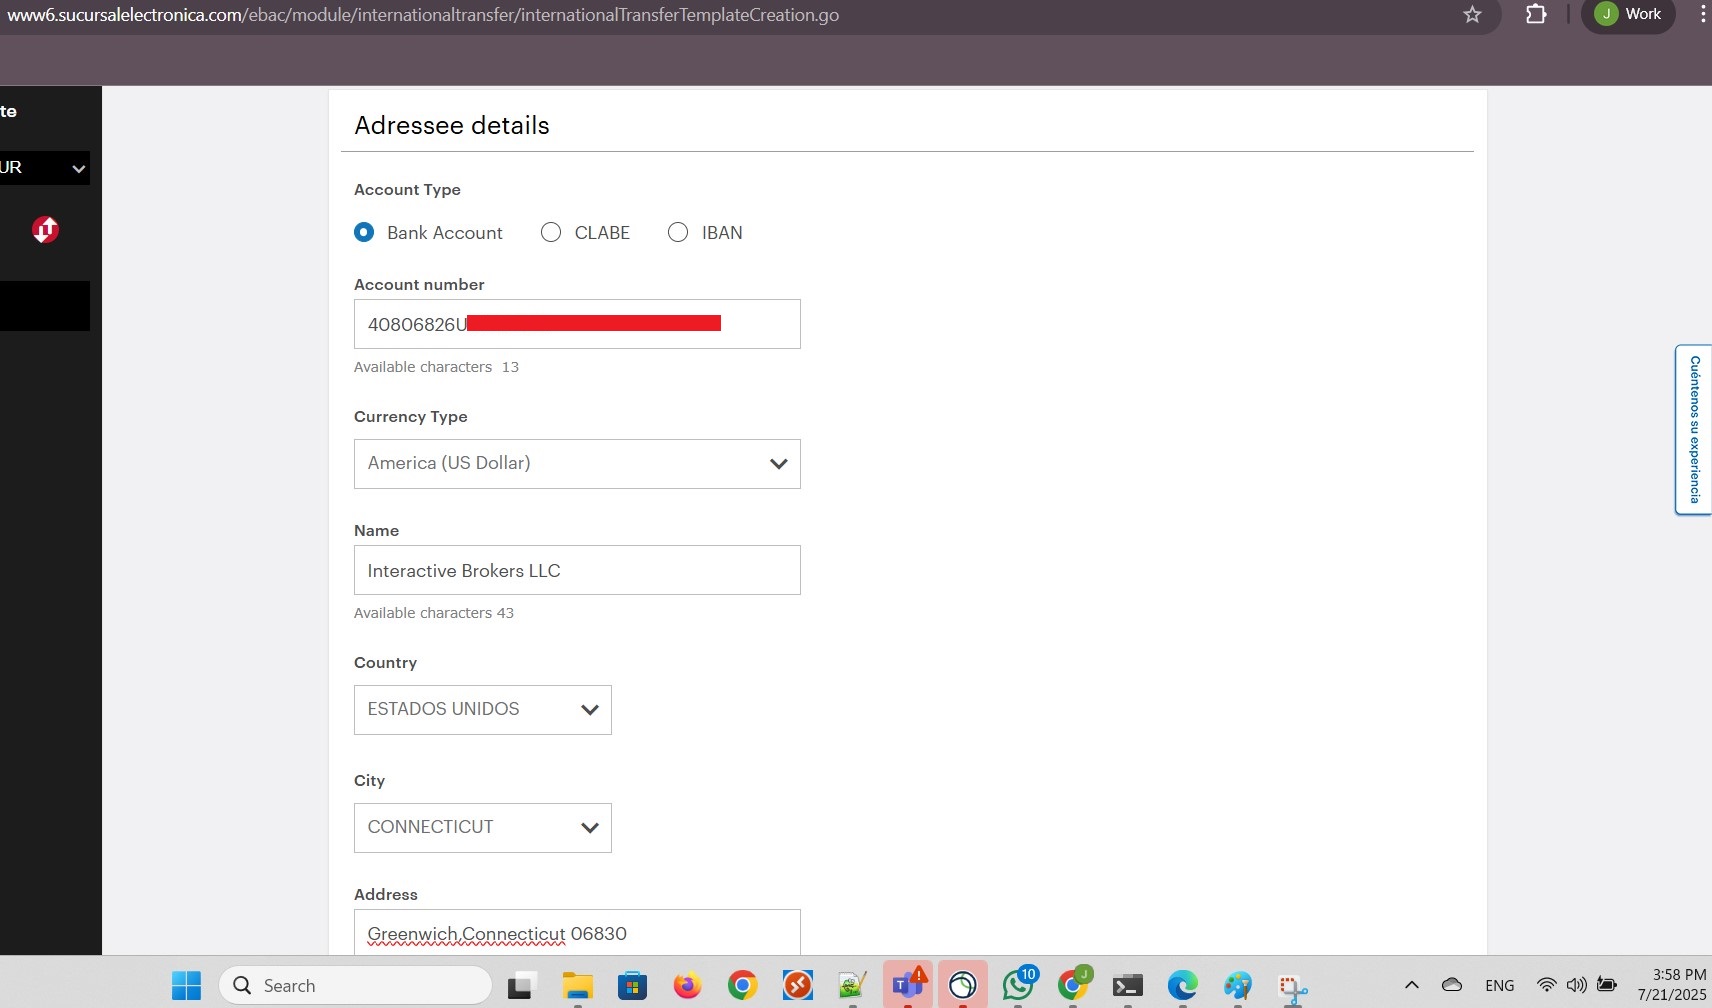Switch the ENG input language indicator
Image resolution: width=1712 pixels, height=1008 pixels.
click(x=1499, y=986)
